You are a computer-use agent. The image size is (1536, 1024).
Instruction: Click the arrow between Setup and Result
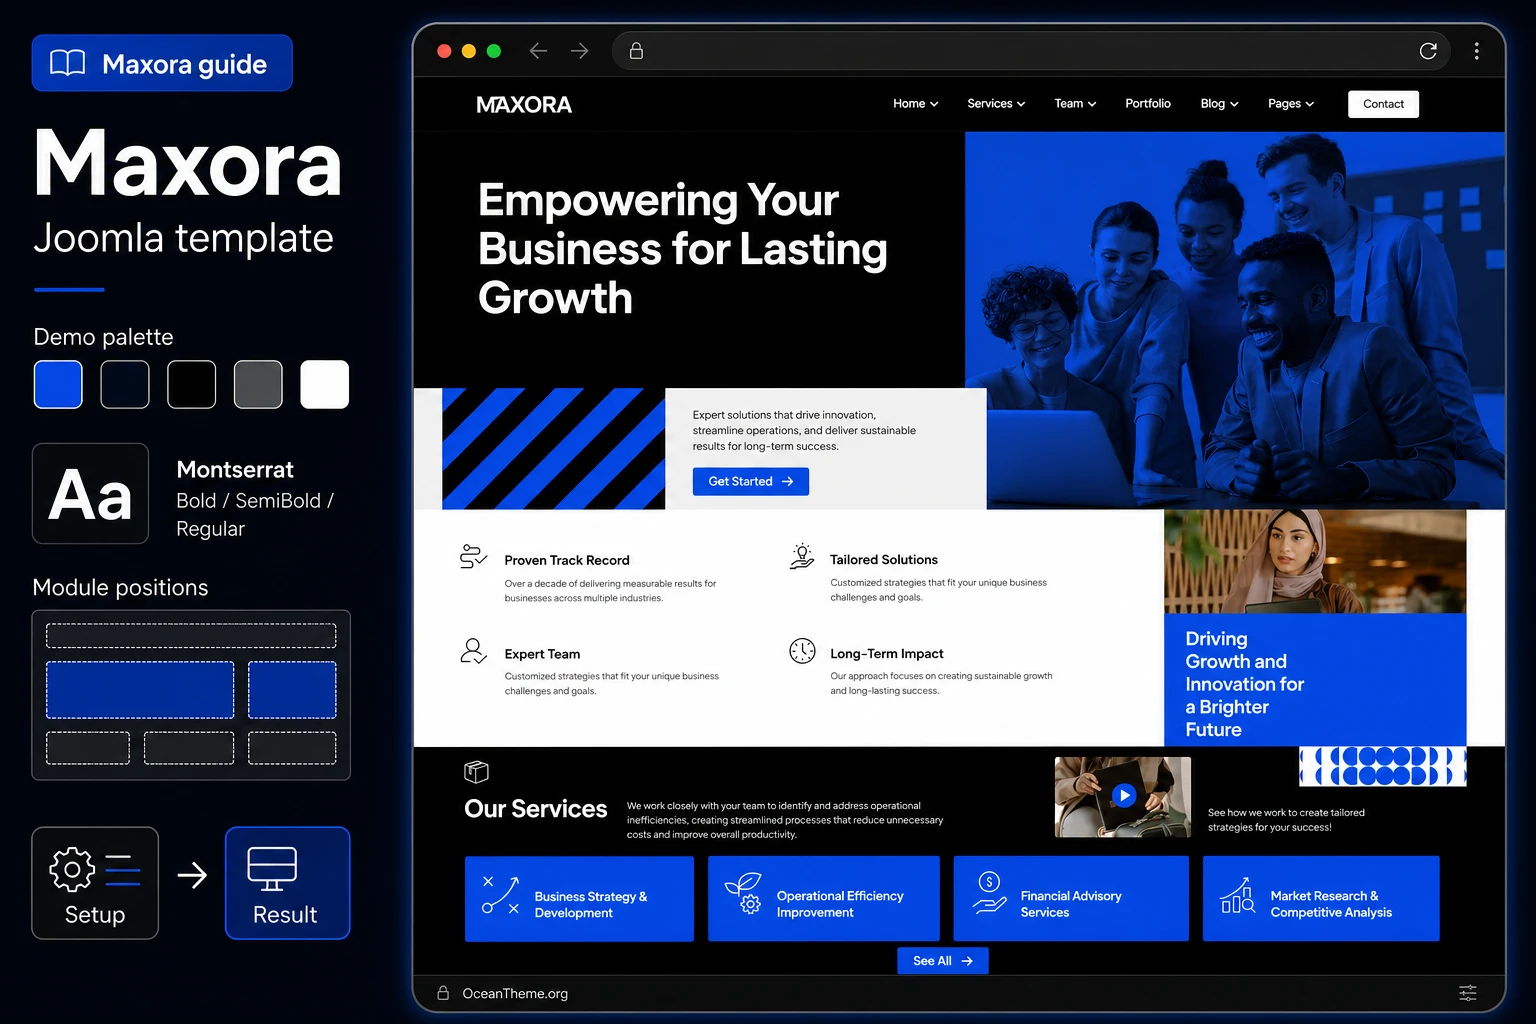click(x=192, y=876)
